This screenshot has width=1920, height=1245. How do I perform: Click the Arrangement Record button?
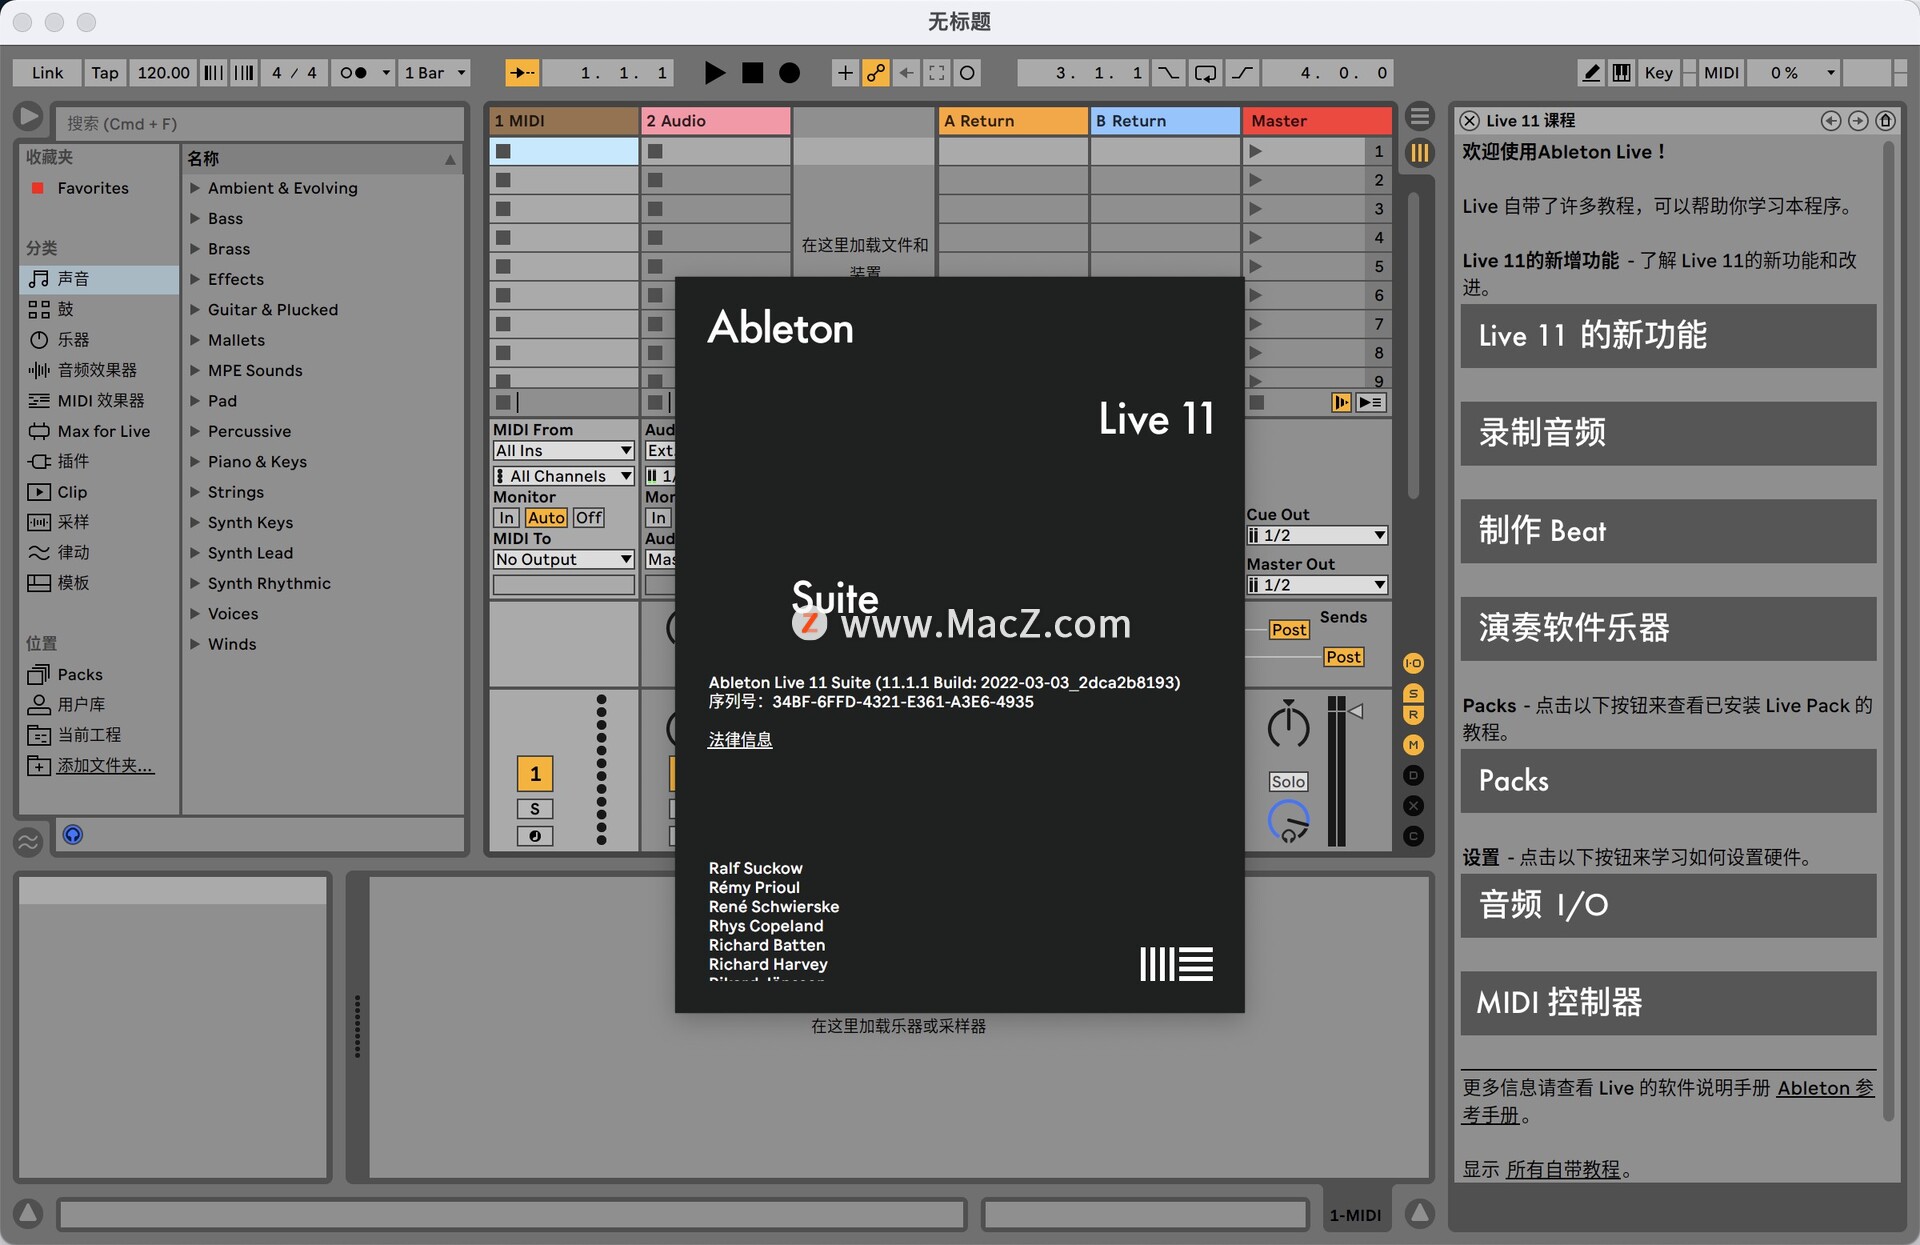pos(789,73)
